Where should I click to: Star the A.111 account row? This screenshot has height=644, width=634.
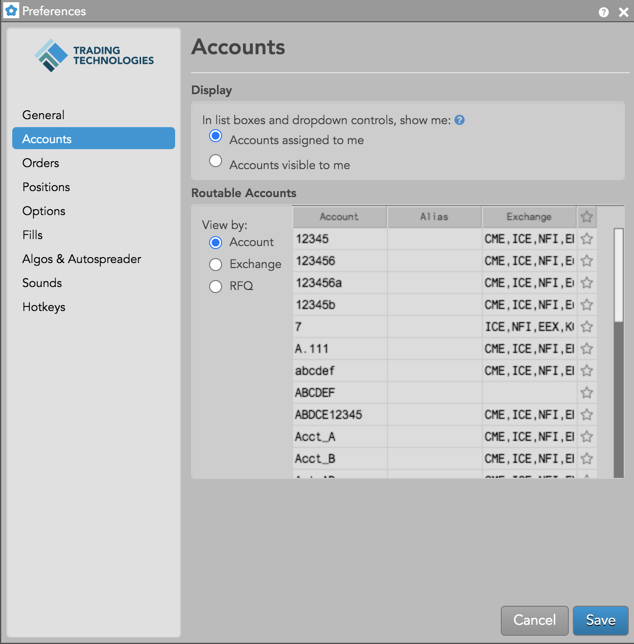pos(587,349)
